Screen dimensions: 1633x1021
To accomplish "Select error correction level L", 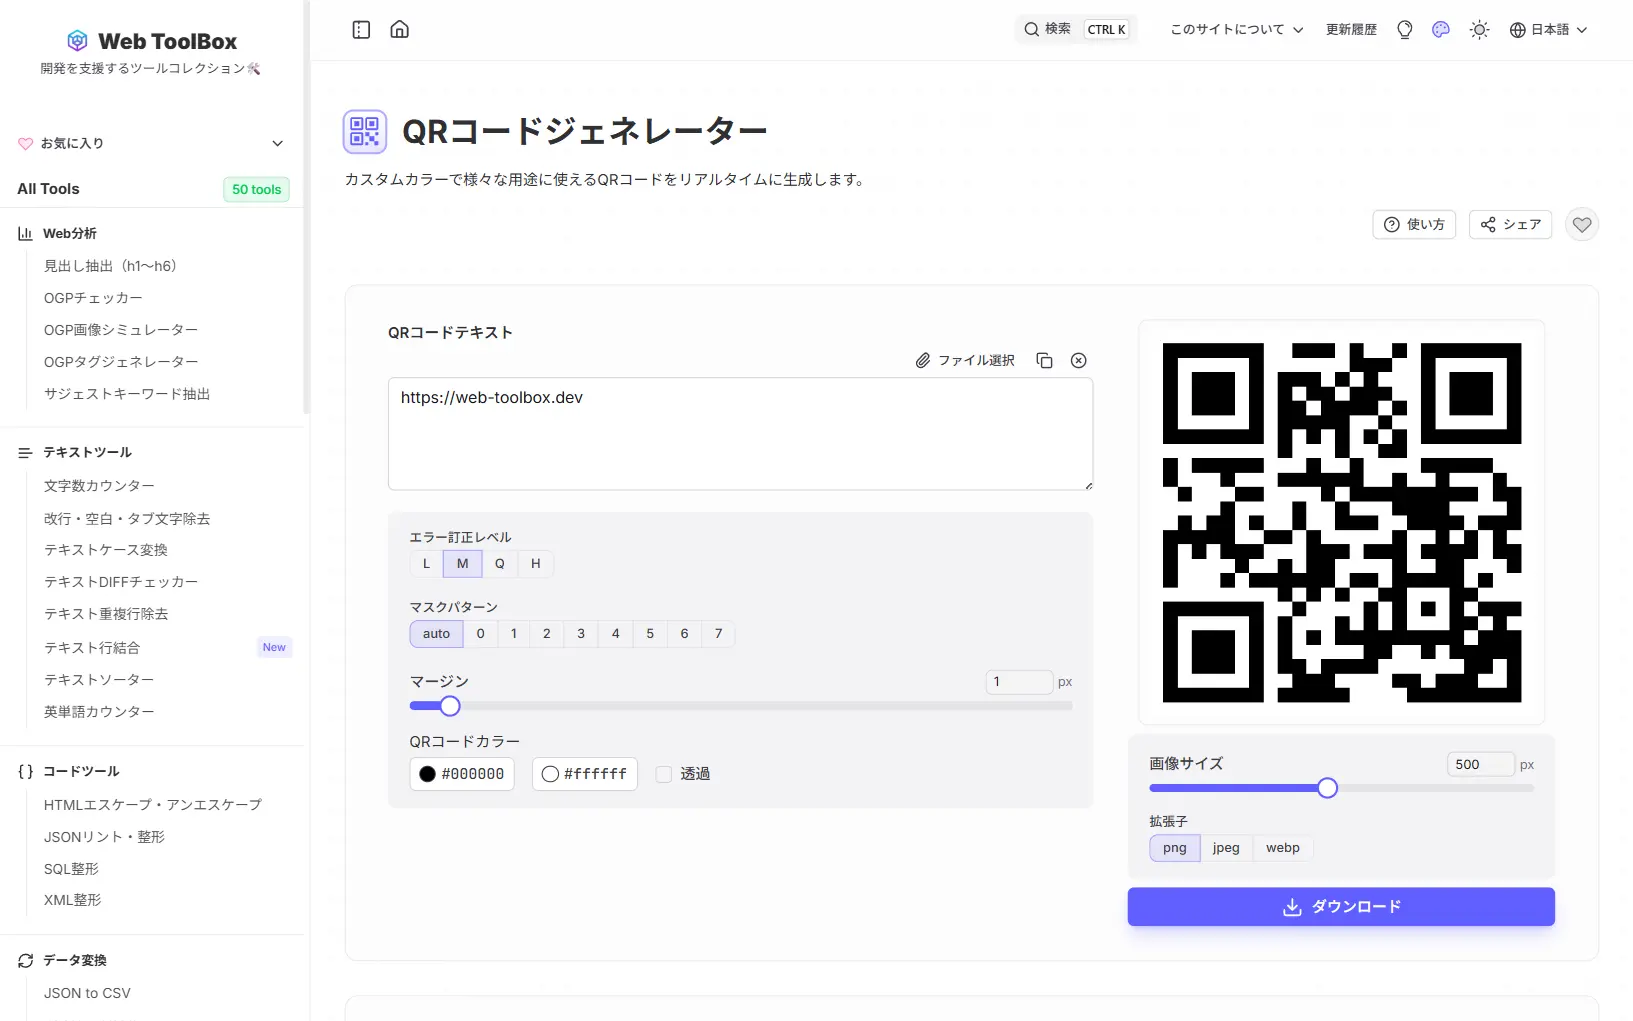I will tap(426, 564).
